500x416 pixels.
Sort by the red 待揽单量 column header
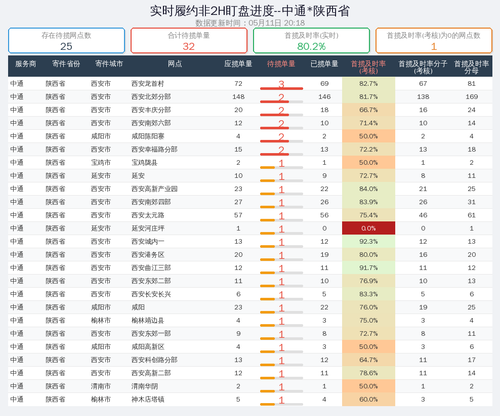pyautogui.click(x=281, y=64)
